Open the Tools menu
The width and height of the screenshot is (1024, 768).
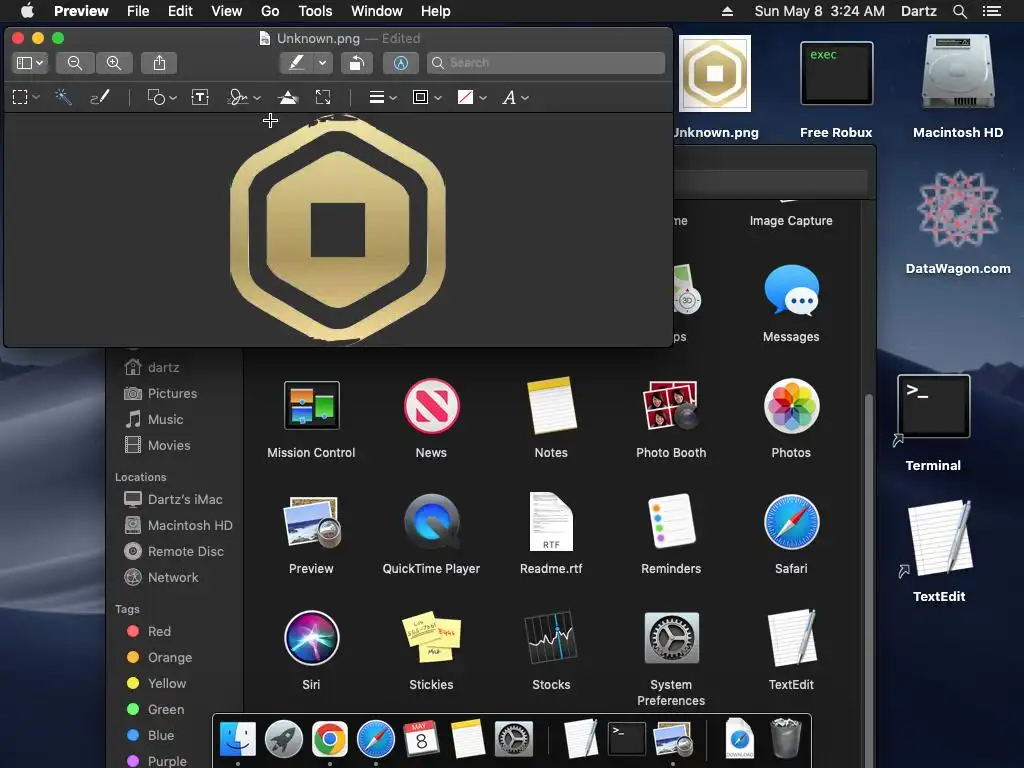click(x=315, y=11)
